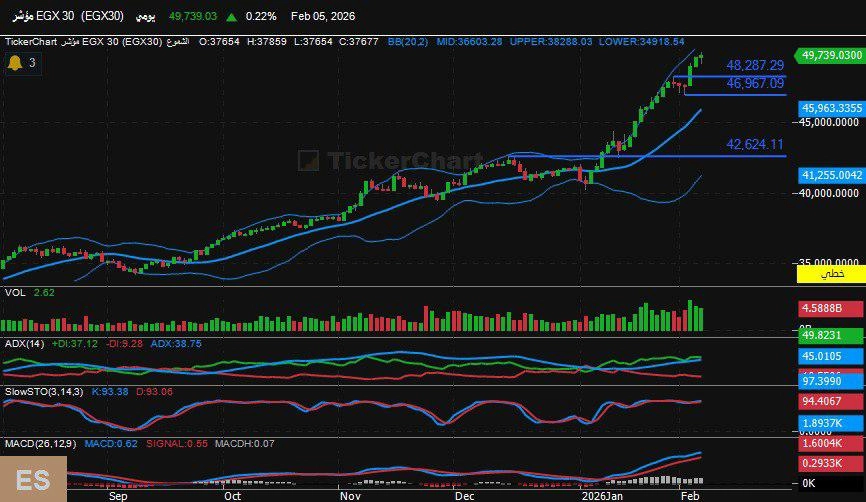Select the green 49,739.0300 price tag

829,55
